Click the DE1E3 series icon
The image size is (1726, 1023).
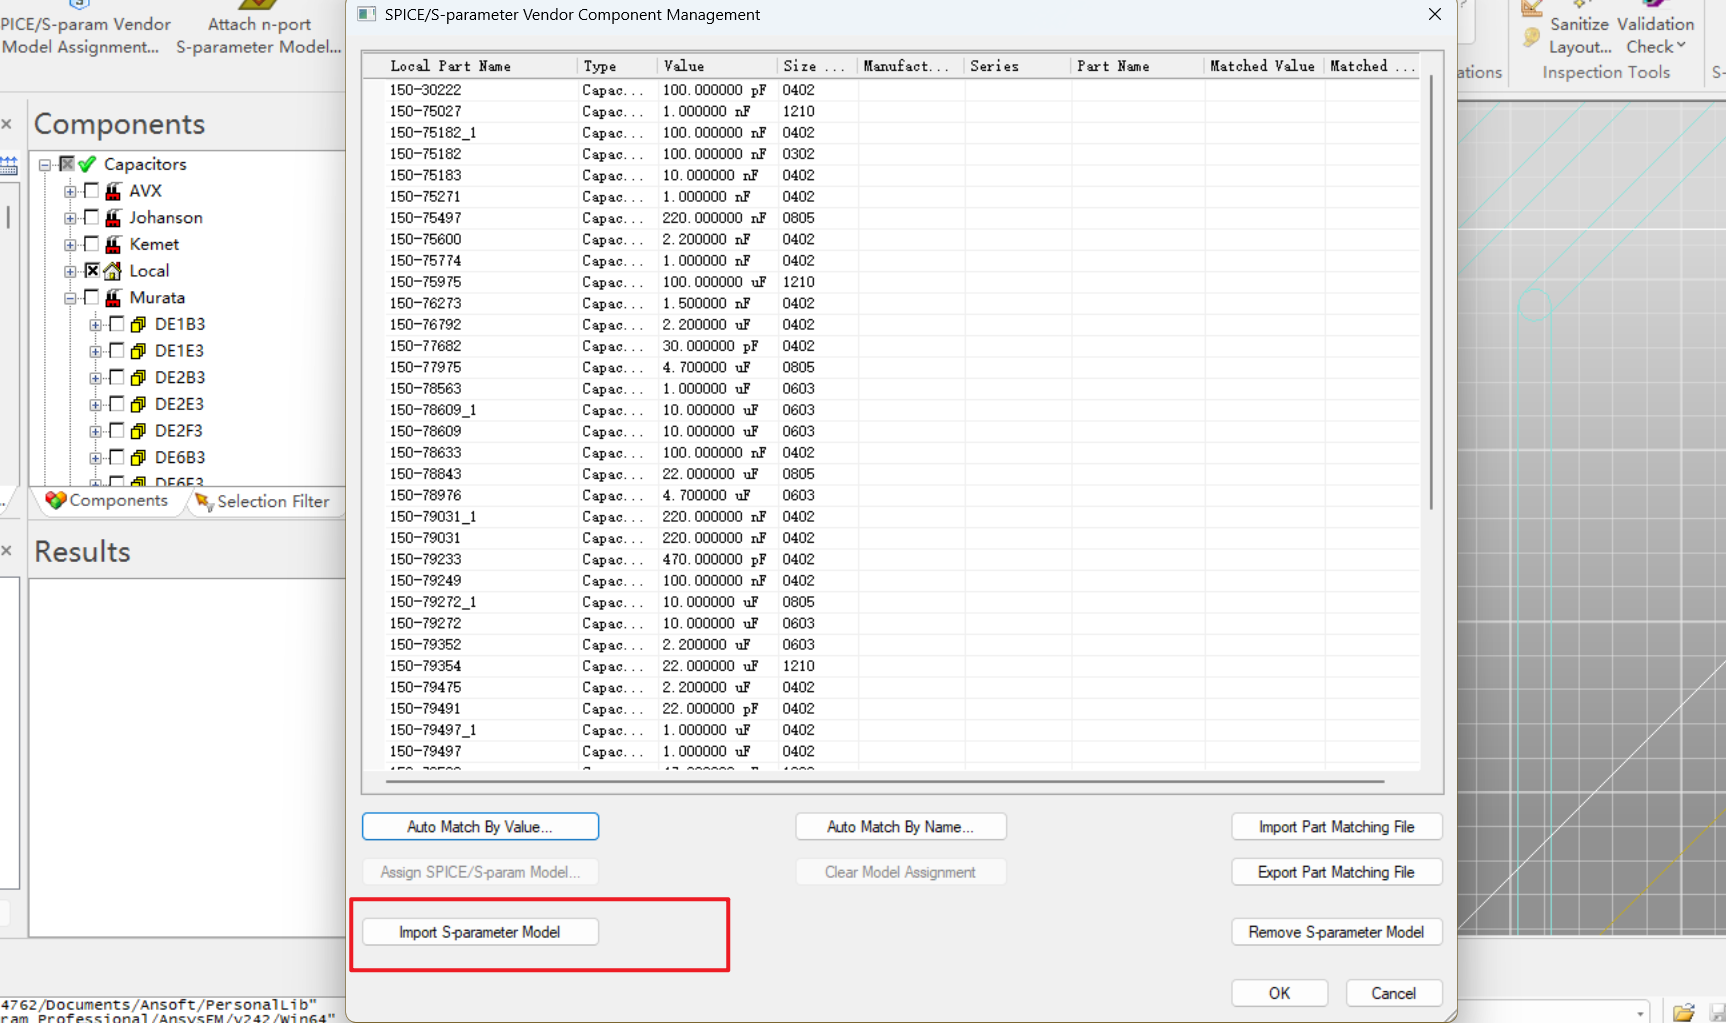138,351
